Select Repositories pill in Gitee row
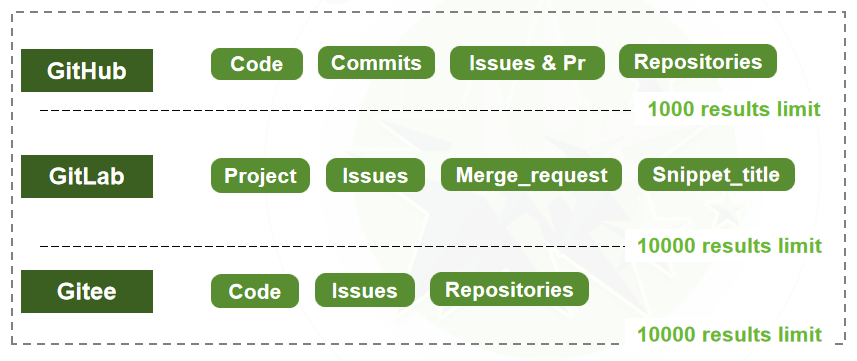 click(x=509, y=289)
